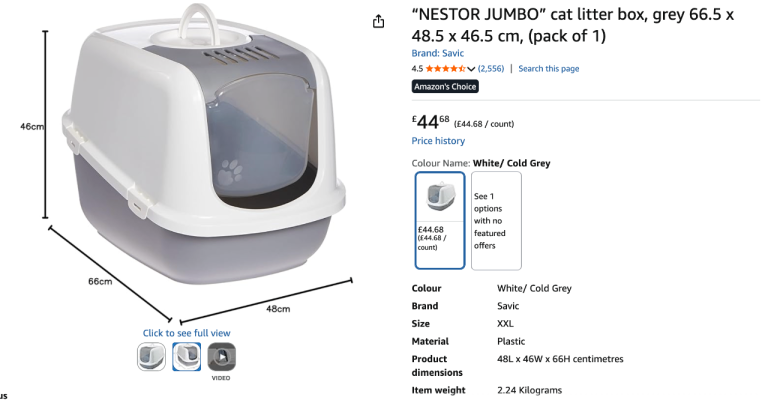The height and width of the screenshot is (403, 768).
Task: Click the 4.5 rating number
Action: pos(417,69)
